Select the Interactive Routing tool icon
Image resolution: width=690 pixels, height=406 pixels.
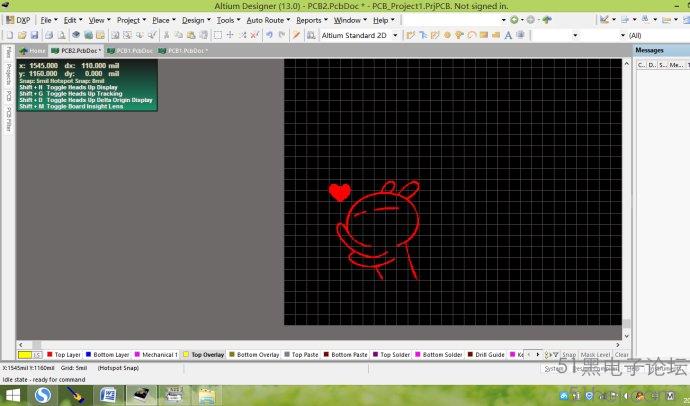point(411,35)
